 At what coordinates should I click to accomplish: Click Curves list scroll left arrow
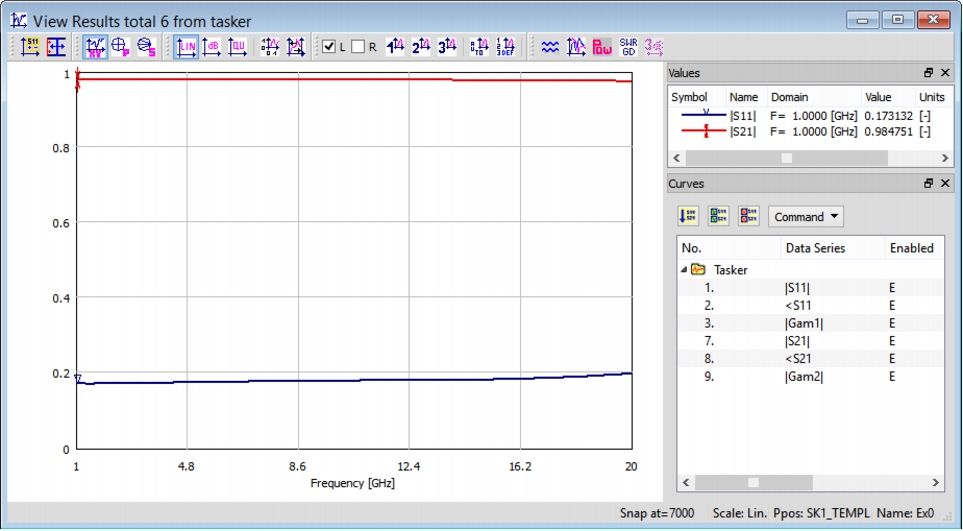coord(686,483)
